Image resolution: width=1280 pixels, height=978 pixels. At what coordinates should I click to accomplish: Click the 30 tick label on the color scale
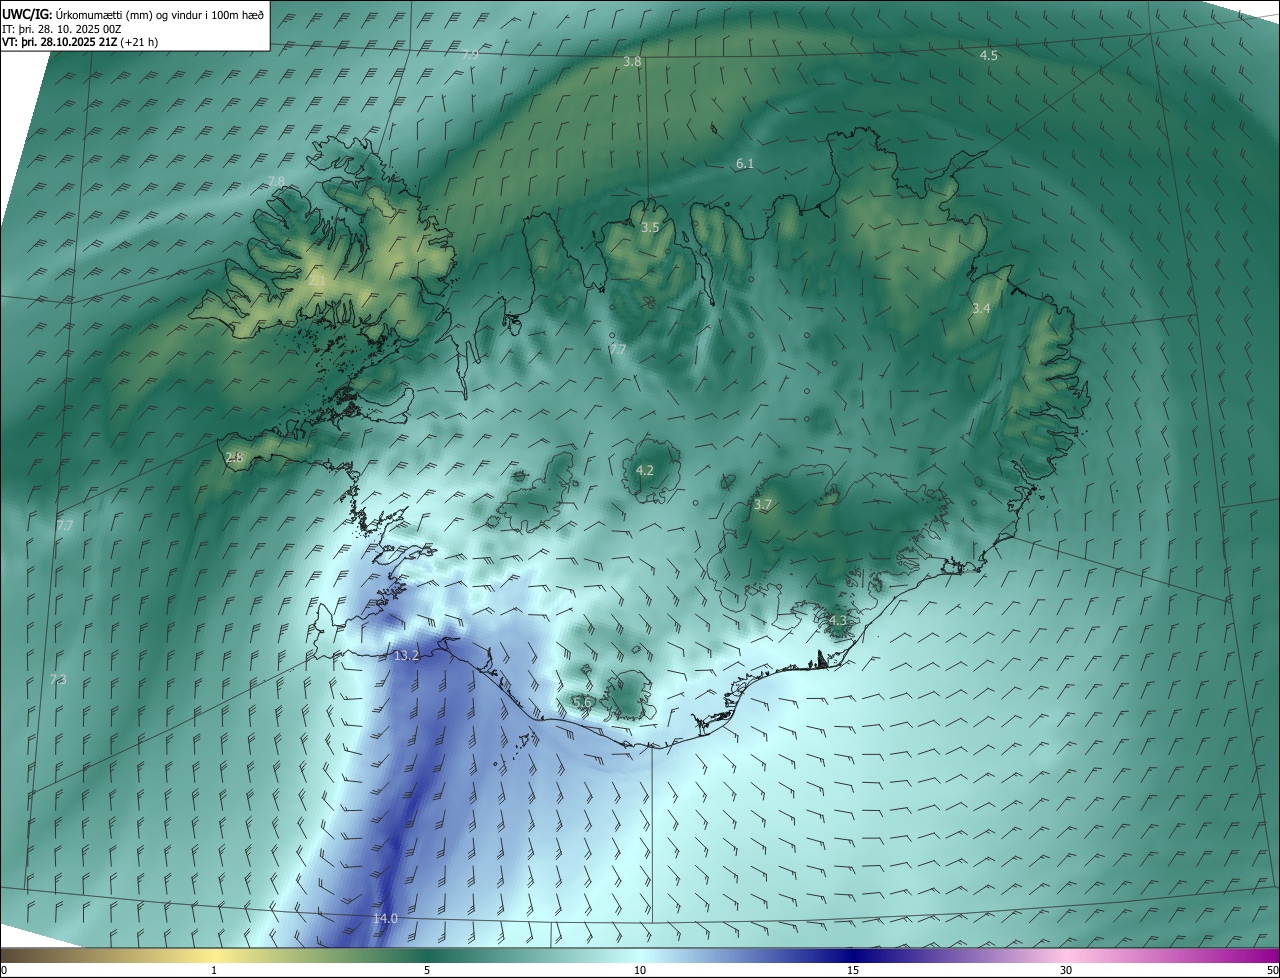coord(1066,970)
